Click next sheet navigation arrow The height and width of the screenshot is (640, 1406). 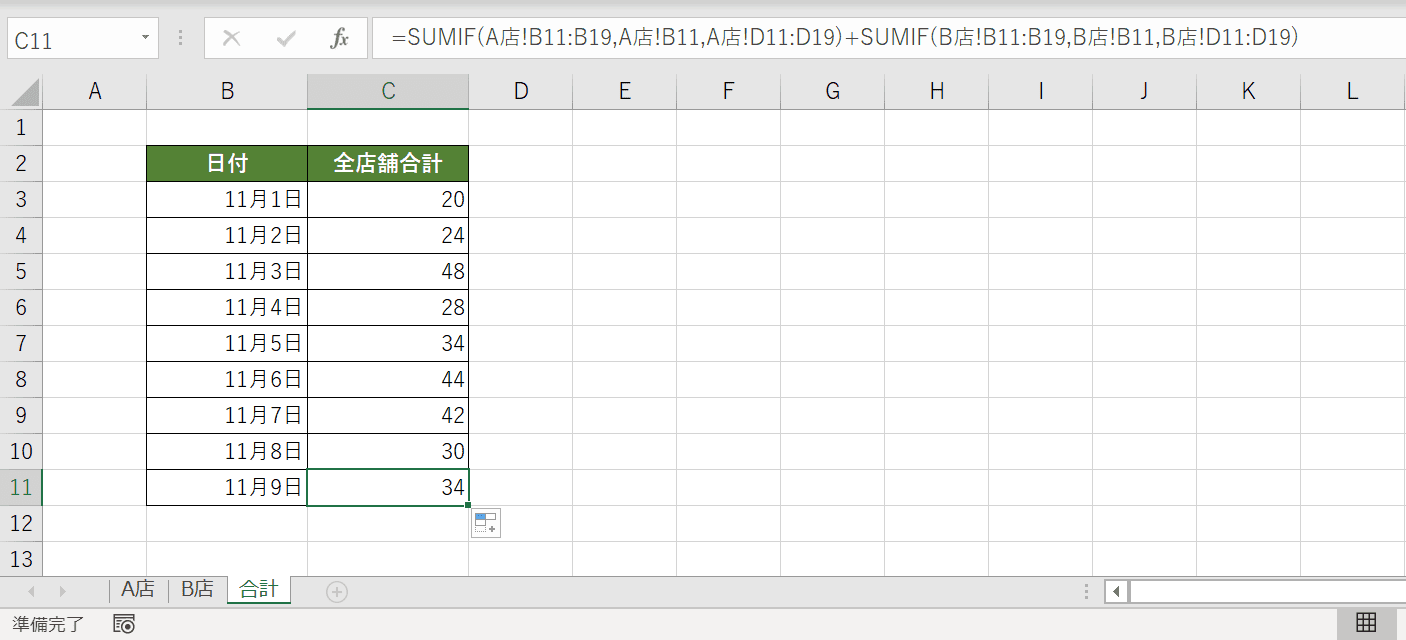pos(63,592)
